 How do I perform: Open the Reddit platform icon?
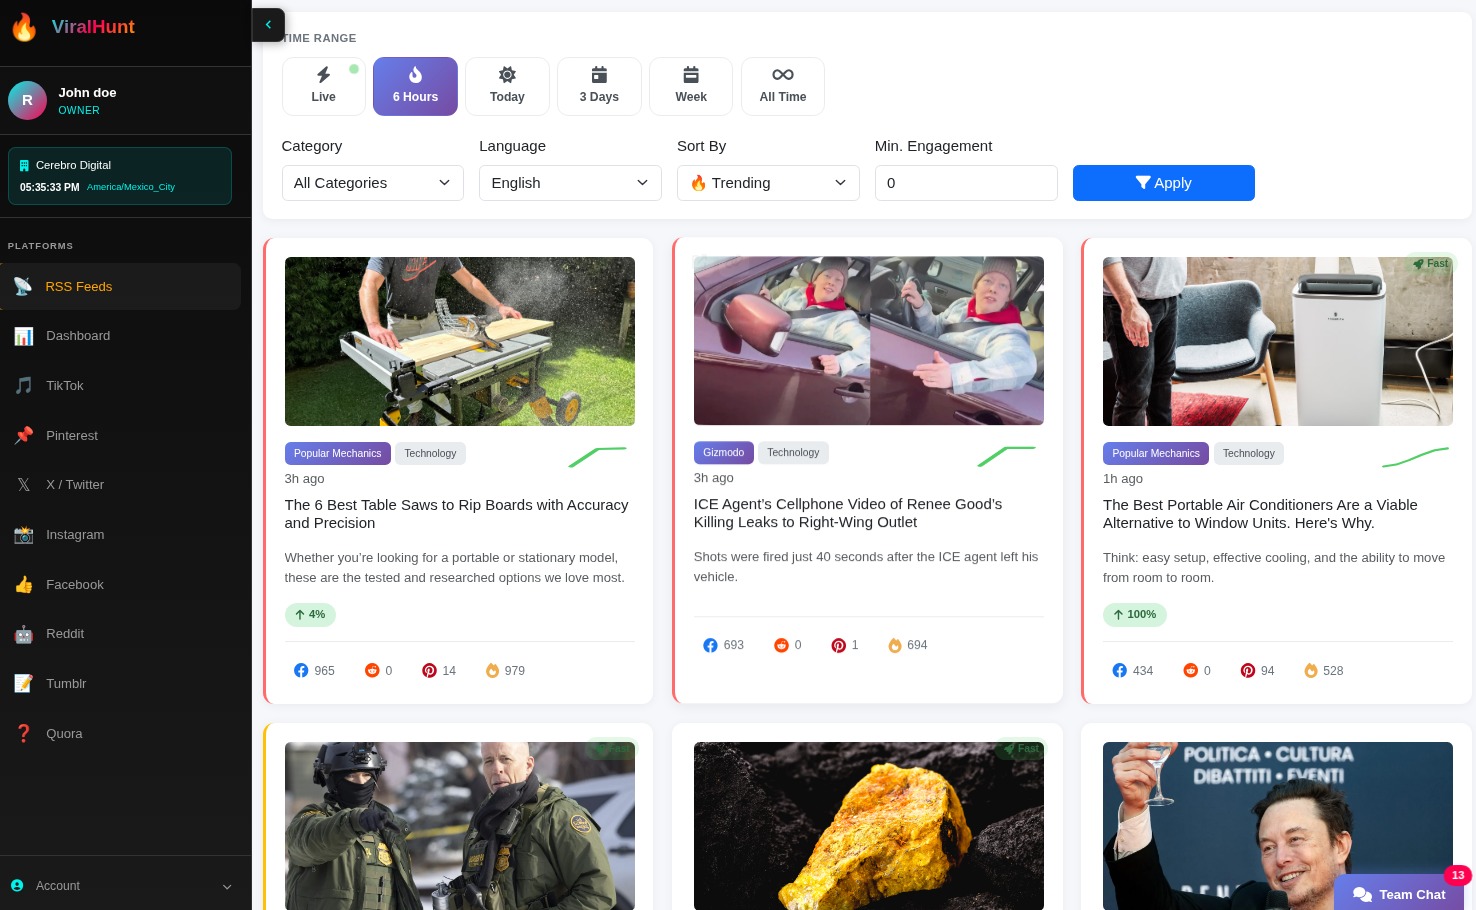tap(24, 634)
